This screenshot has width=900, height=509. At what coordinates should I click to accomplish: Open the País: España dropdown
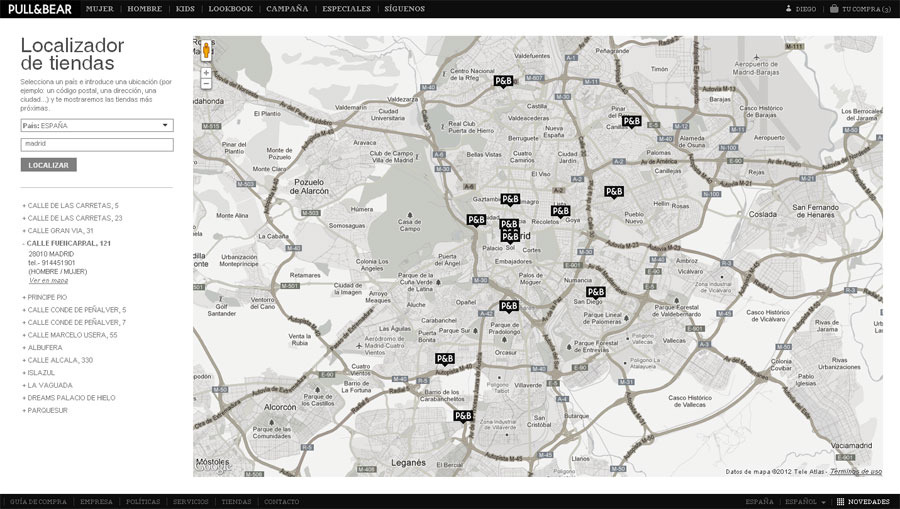(x=97, y=125)
